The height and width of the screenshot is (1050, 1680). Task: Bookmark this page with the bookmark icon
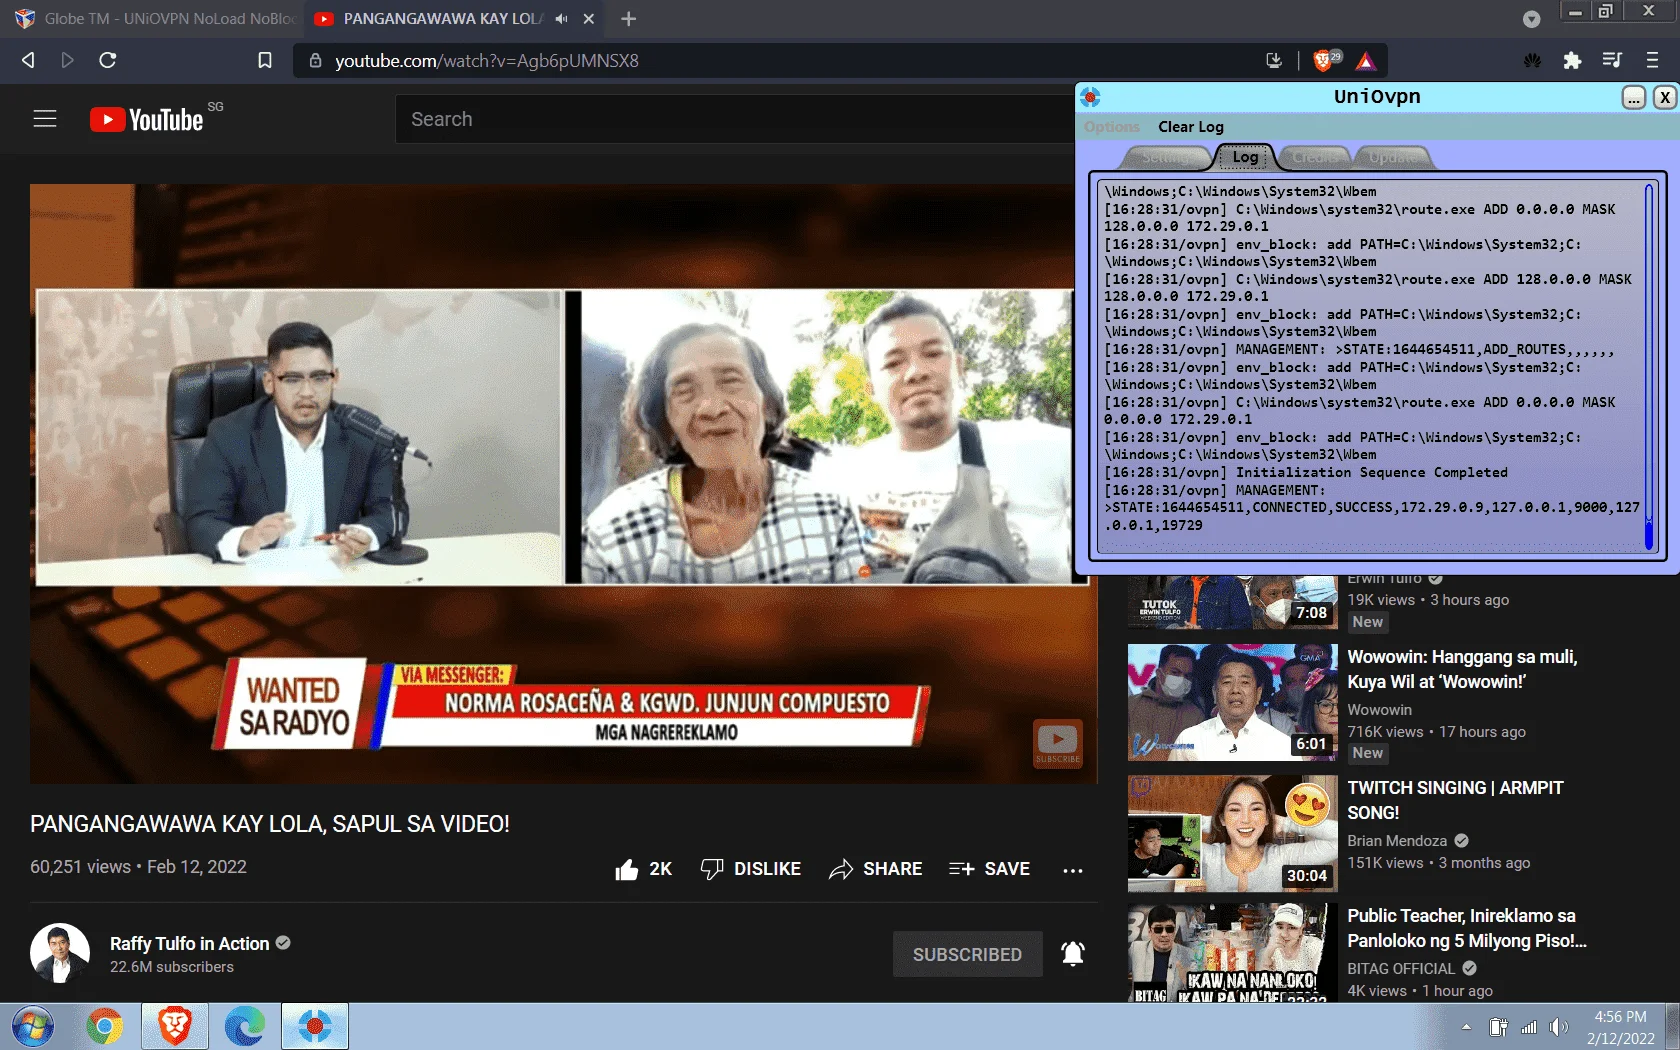(265, 60)
